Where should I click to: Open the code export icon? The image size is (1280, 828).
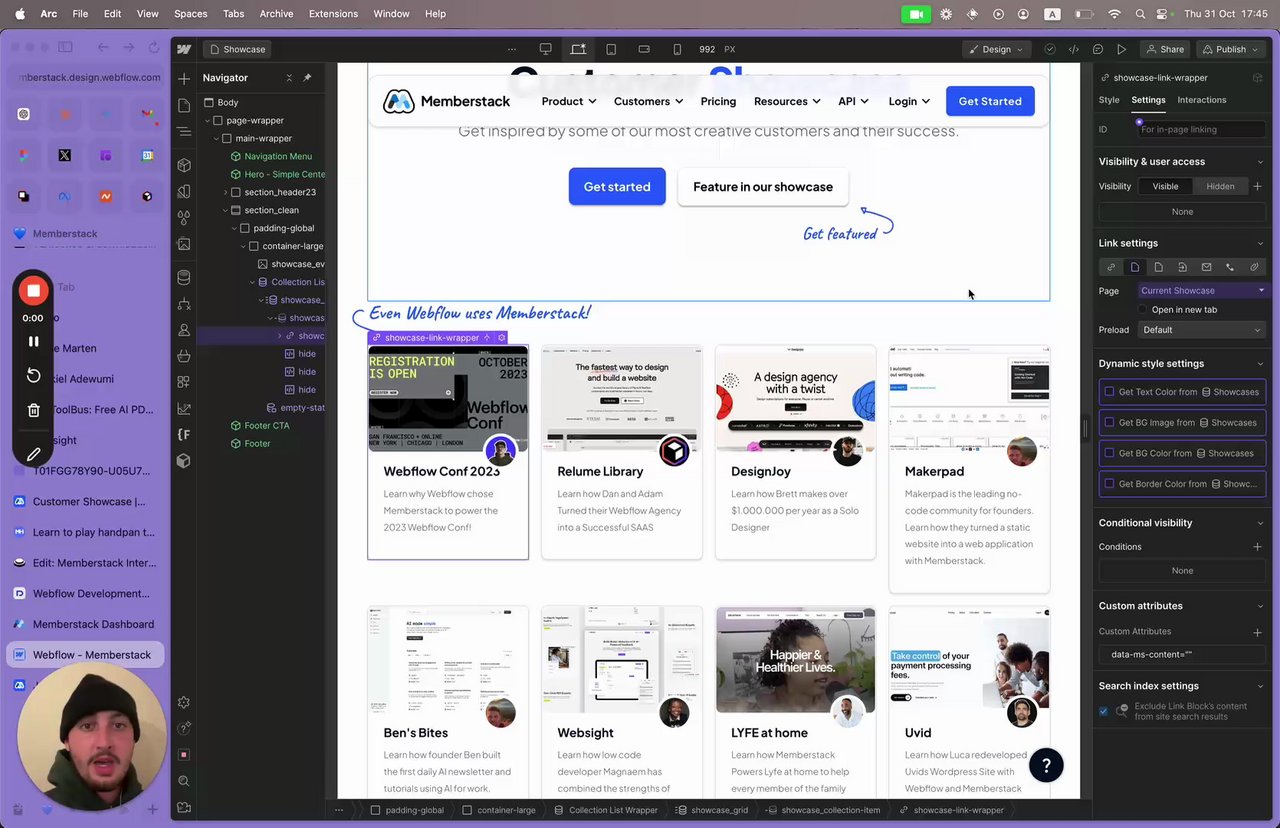[1073, 49]
